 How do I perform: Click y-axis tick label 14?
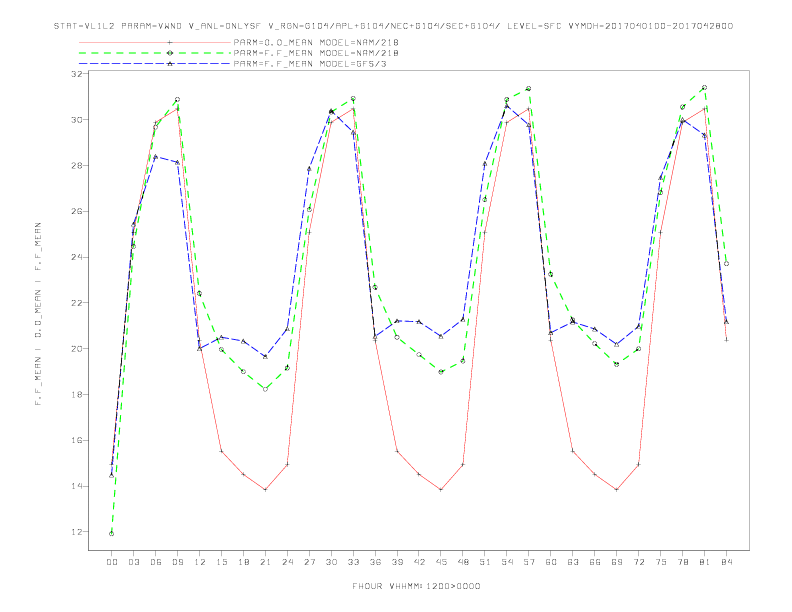tap(76, 486)
